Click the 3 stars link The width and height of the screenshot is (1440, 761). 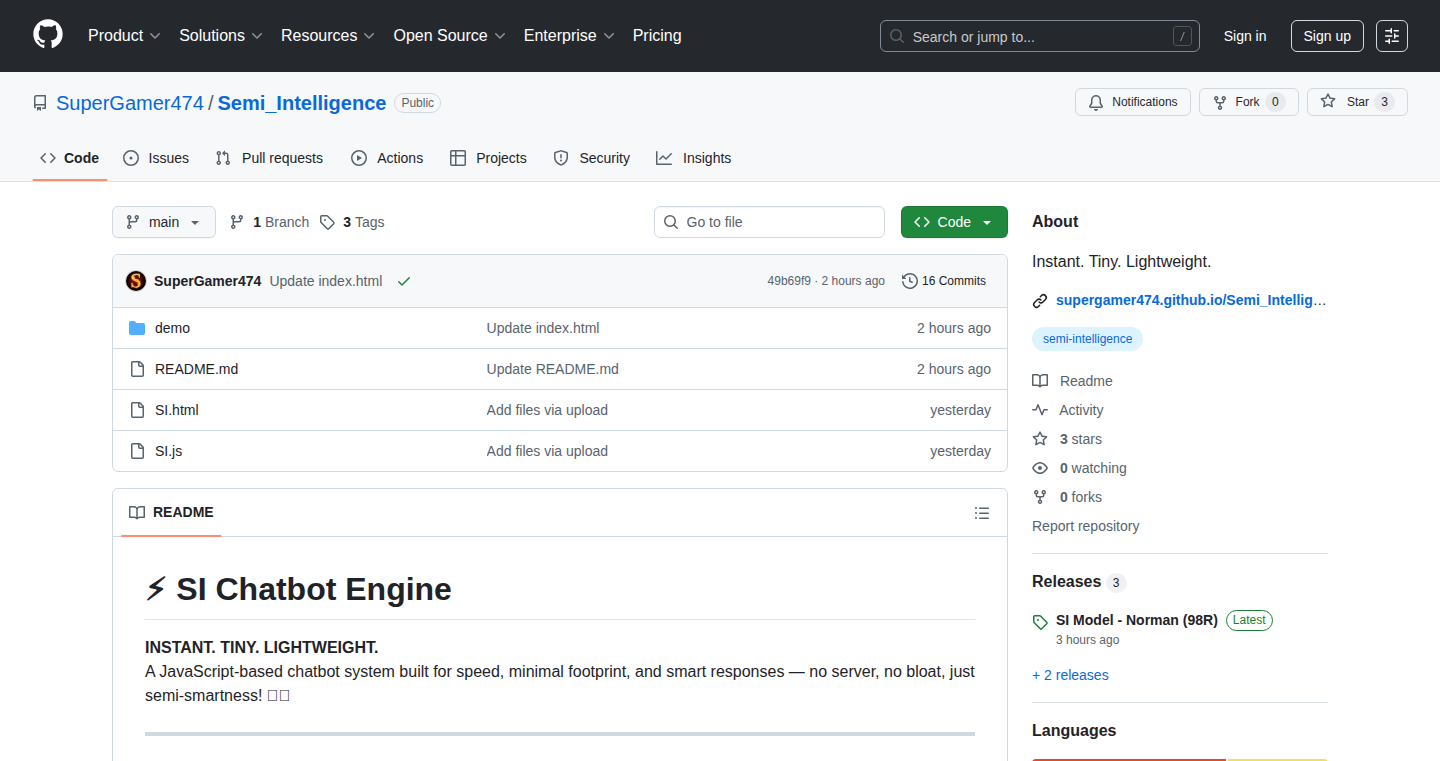[1067, 439]
